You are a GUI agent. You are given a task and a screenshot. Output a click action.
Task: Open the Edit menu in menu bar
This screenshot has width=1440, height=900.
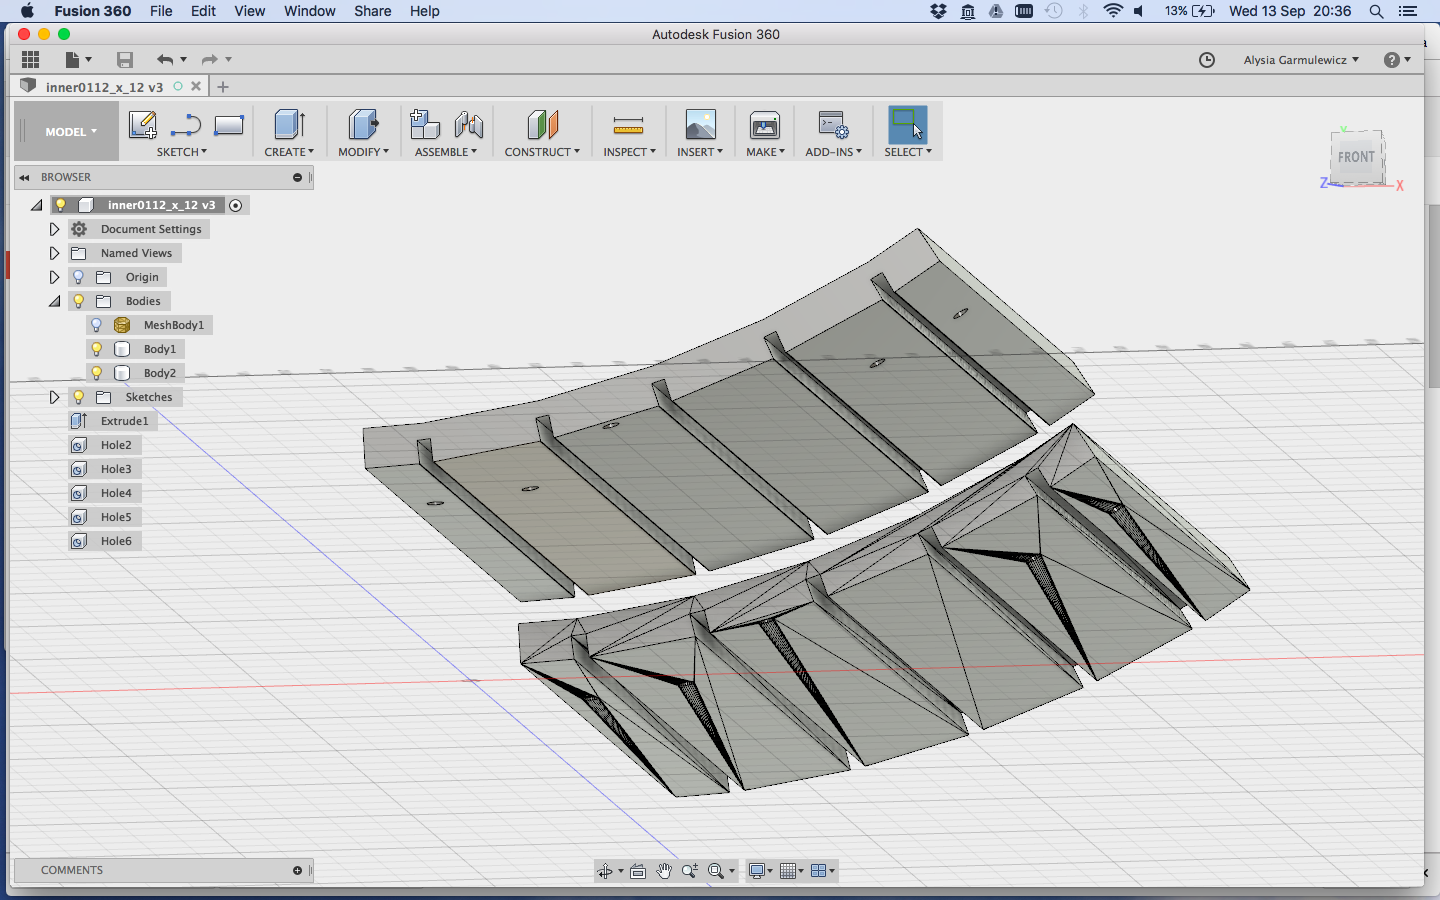coord(204,11)
